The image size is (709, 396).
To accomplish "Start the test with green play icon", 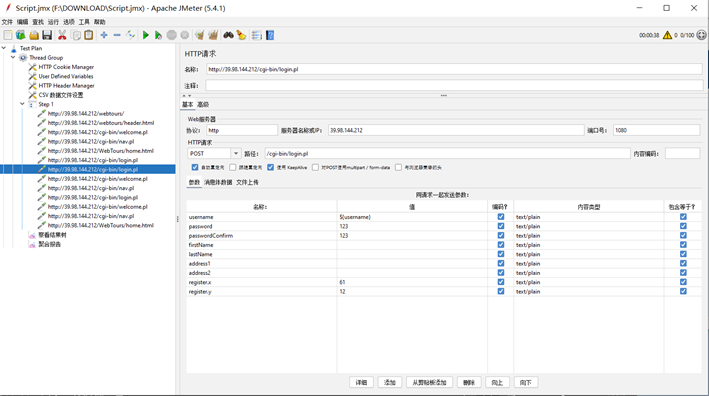I will click(x=146, y=35).
